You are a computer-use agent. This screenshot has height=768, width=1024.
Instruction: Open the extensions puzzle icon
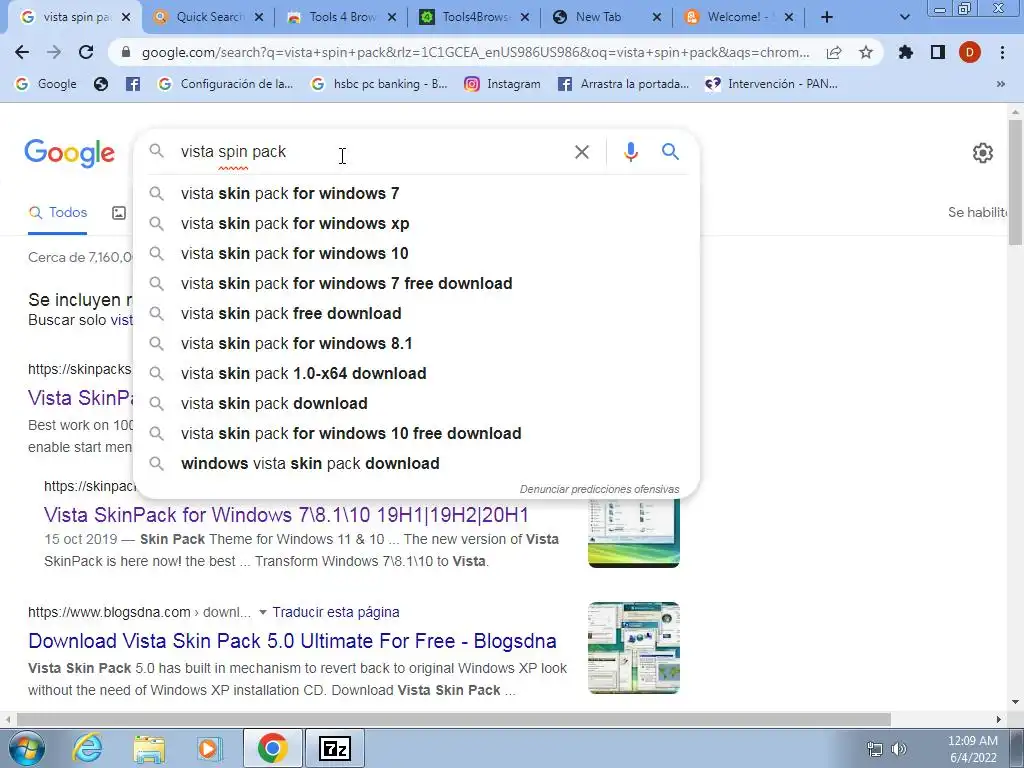(906, 52)
